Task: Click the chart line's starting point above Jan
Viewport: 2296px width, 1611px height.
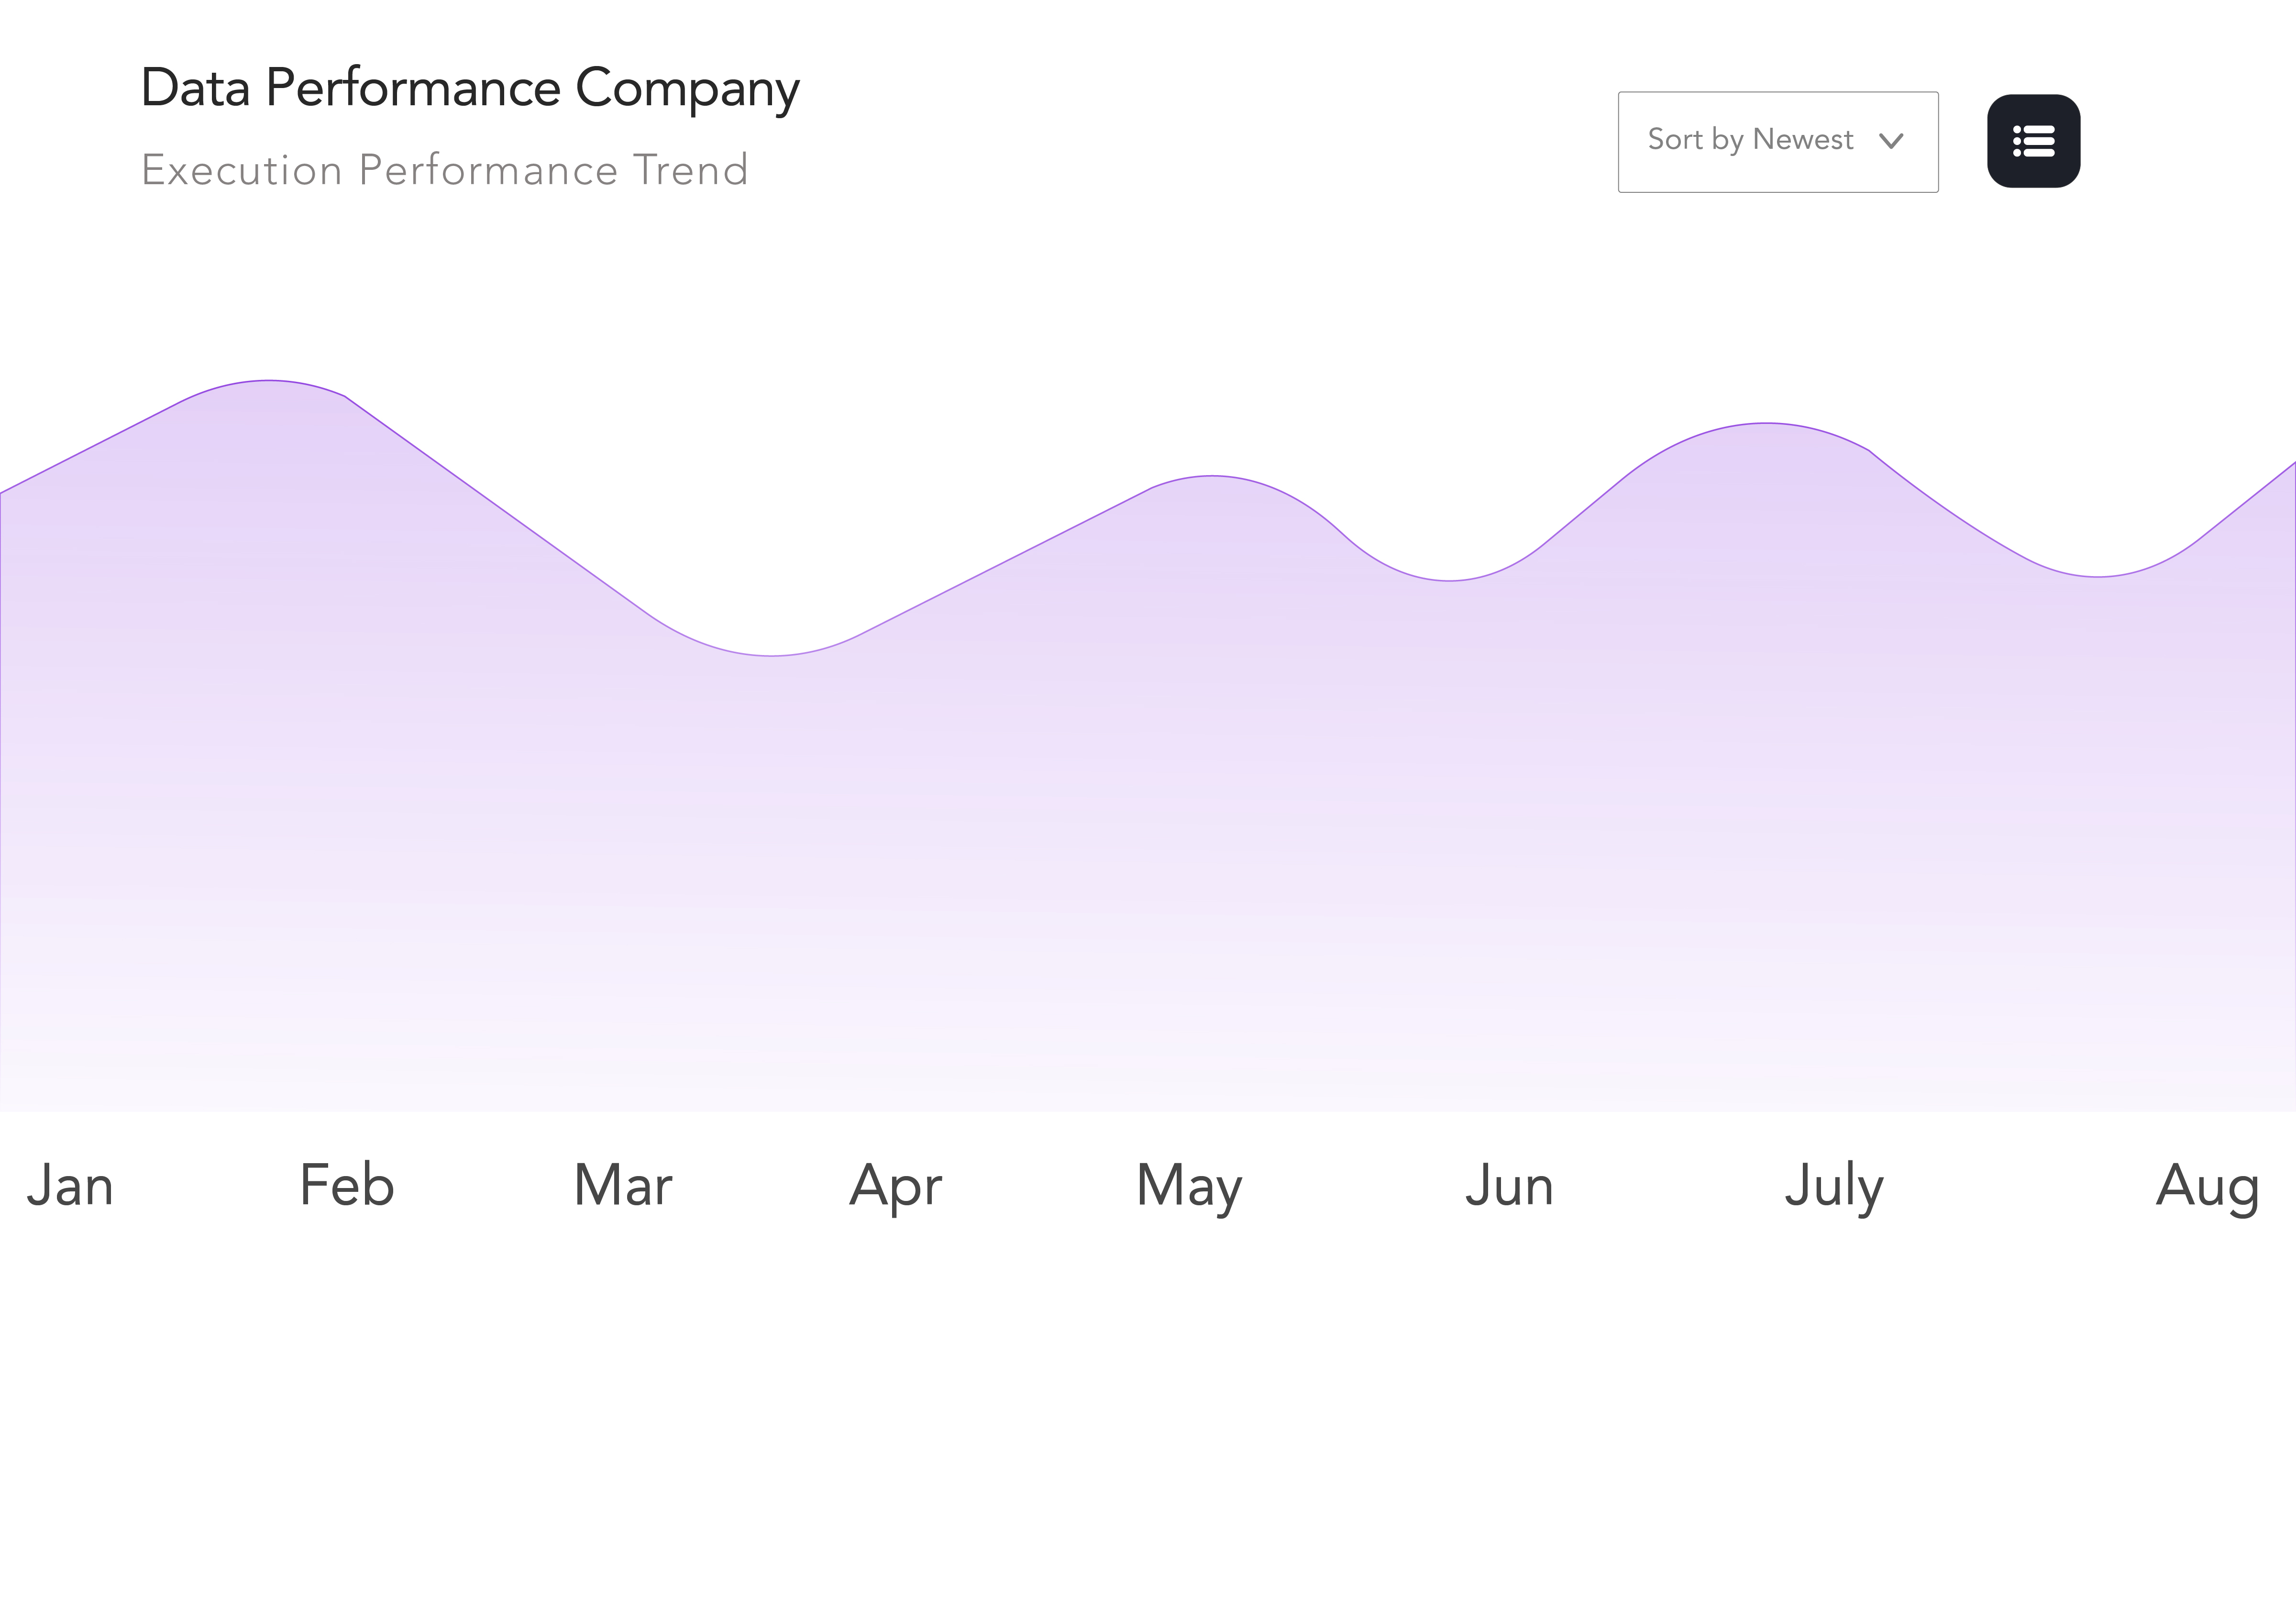Action: pyautogui.click(x=2, y=492)
